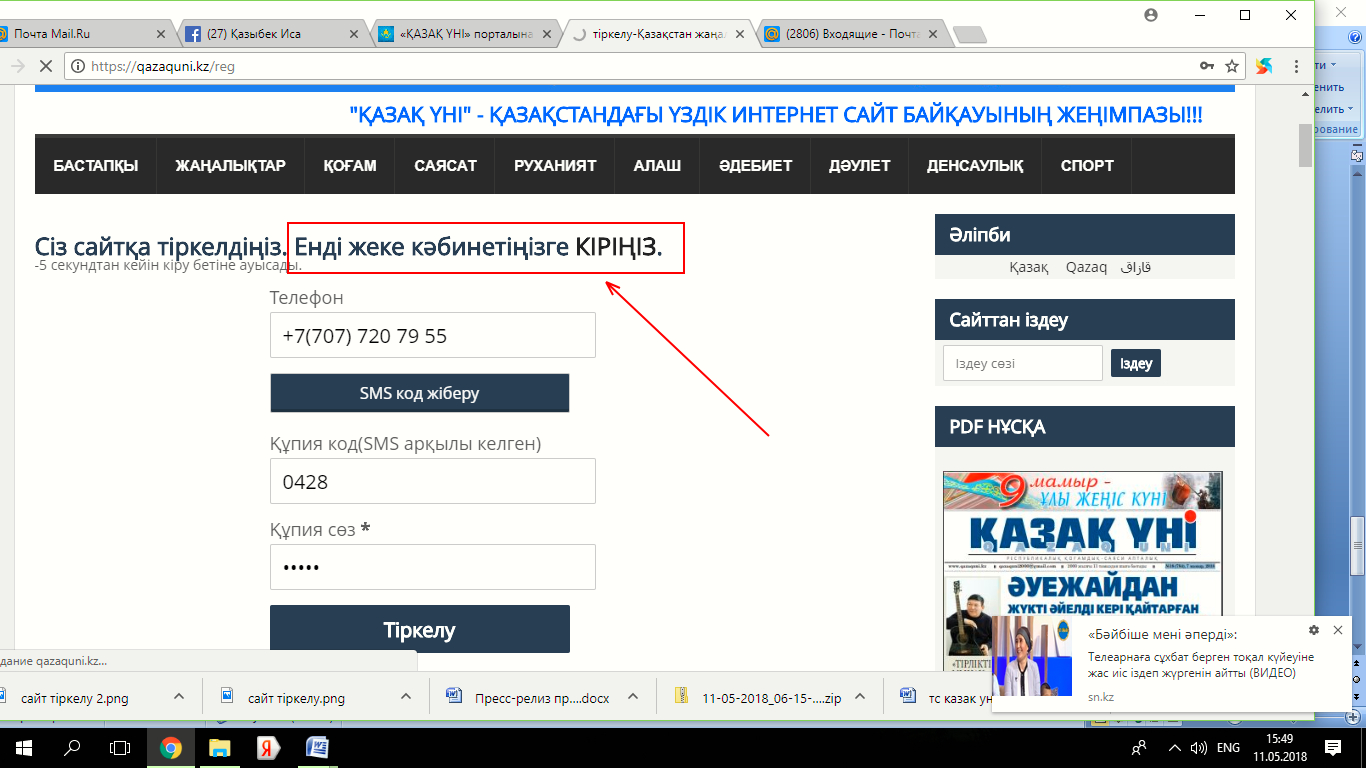Open the Windows Action Center icon

click(x=1333, y=747)
